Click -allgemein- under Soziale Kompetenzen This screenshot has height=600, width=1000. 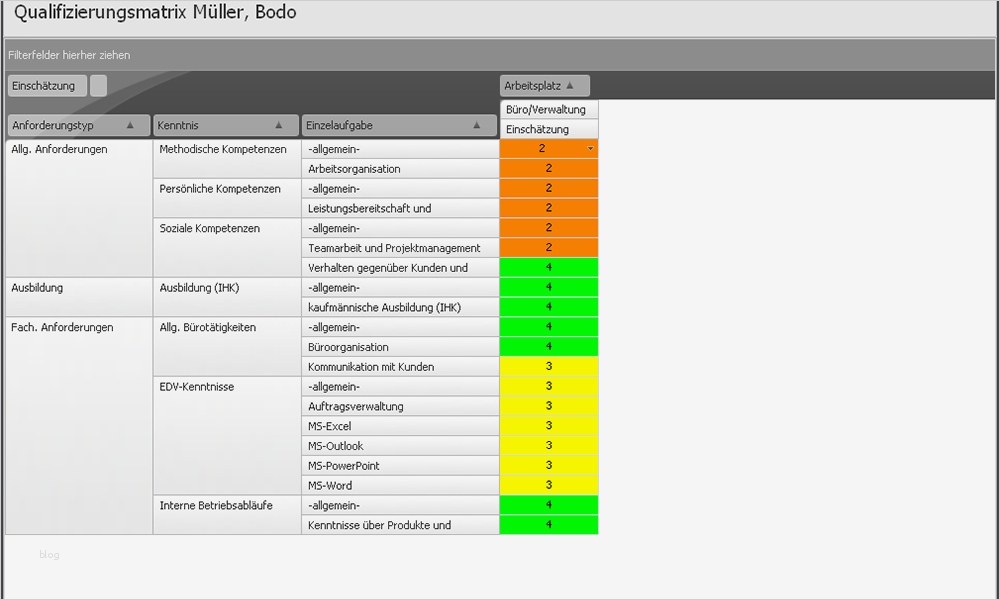(401, 228)
